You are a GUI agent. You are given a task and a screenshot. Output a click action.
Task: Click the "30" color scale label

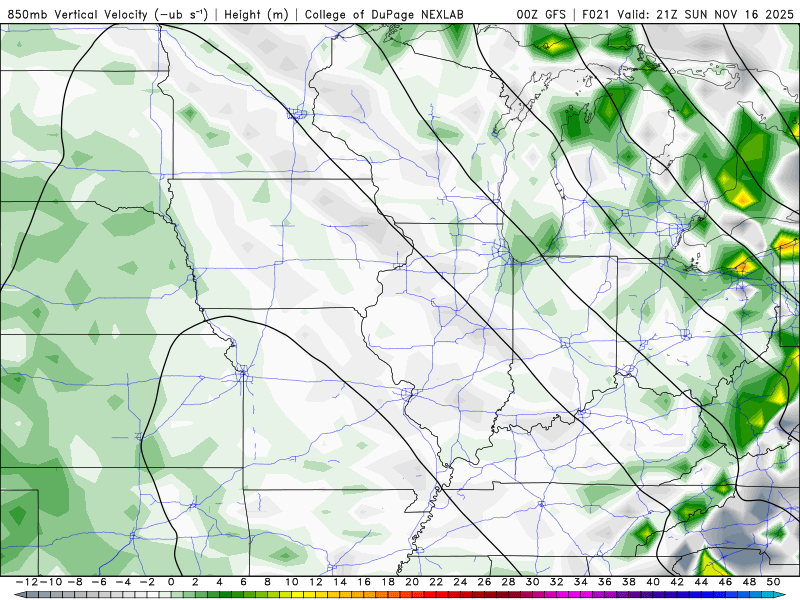click(x=533, y=582)
